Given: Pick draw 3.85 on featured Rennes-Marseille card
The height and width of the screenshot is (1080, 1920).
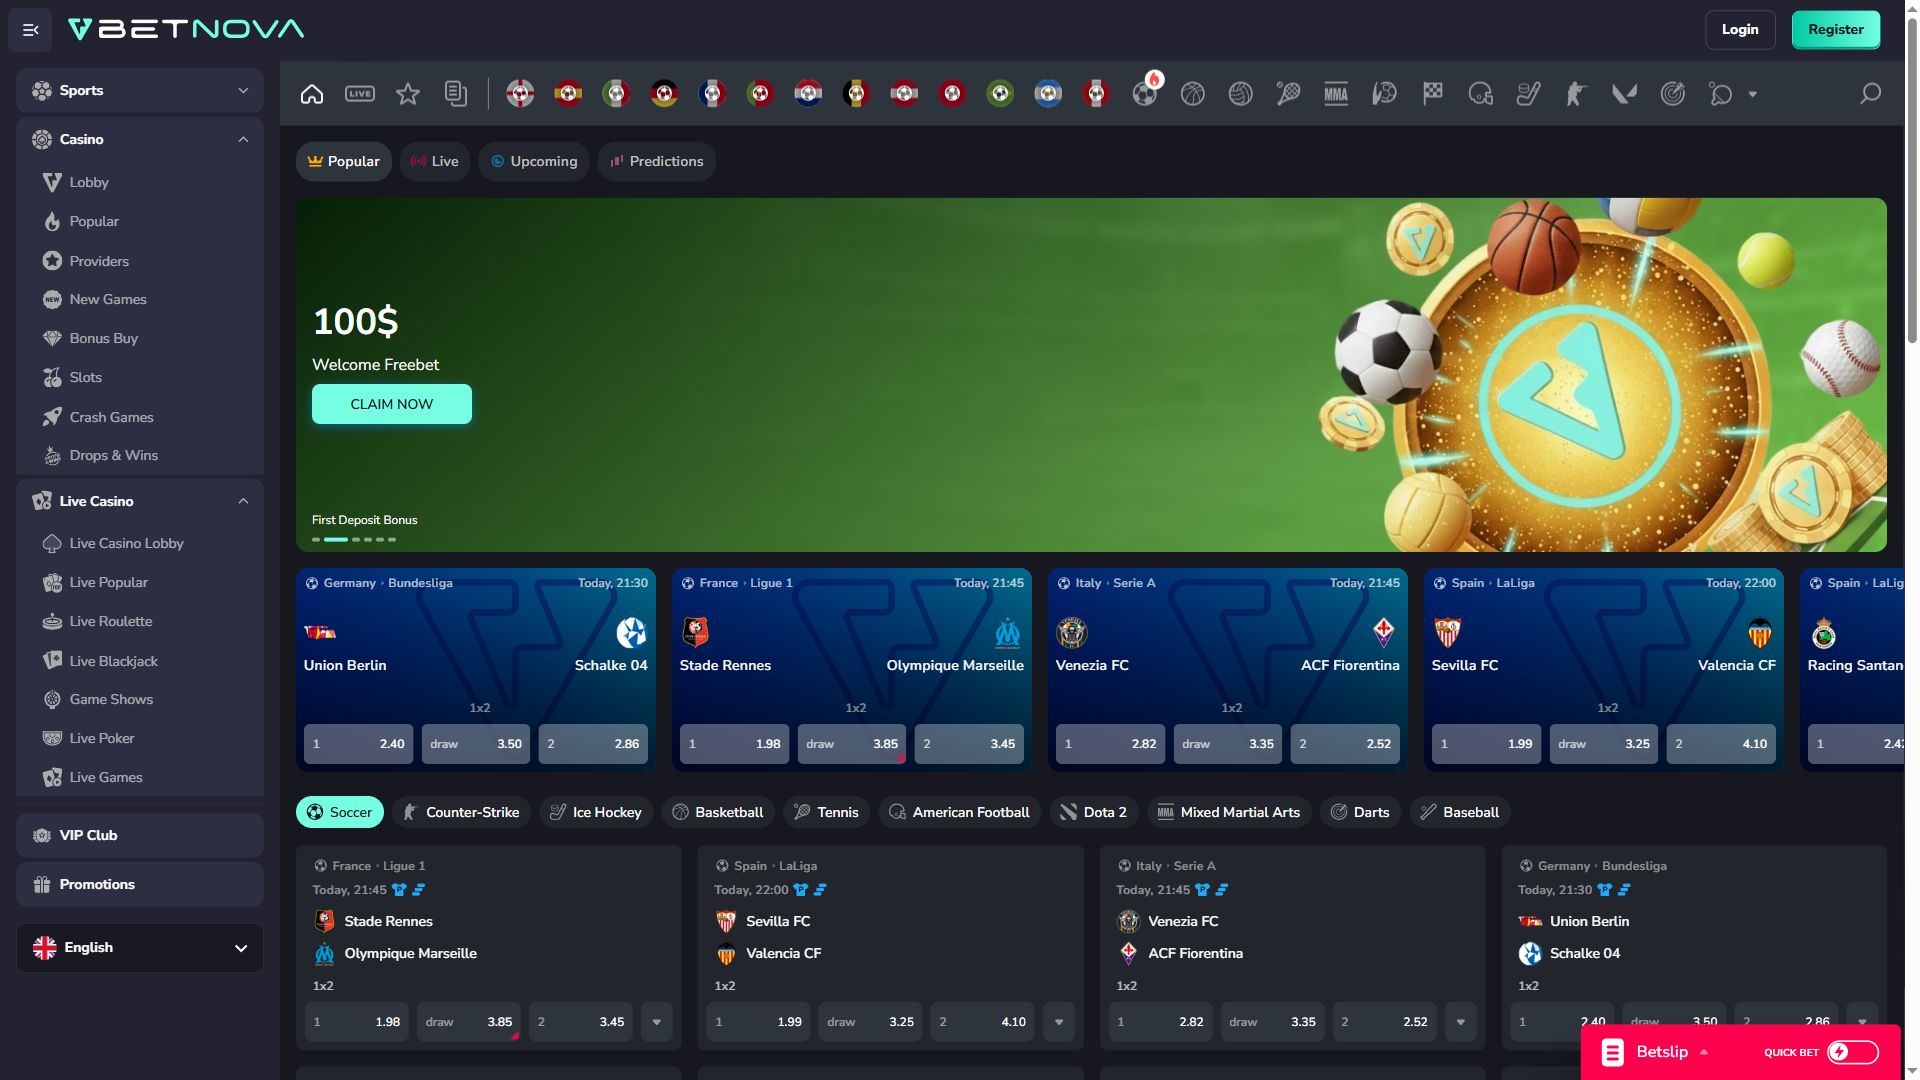Looking at the screenshot, I should (852, 744).
